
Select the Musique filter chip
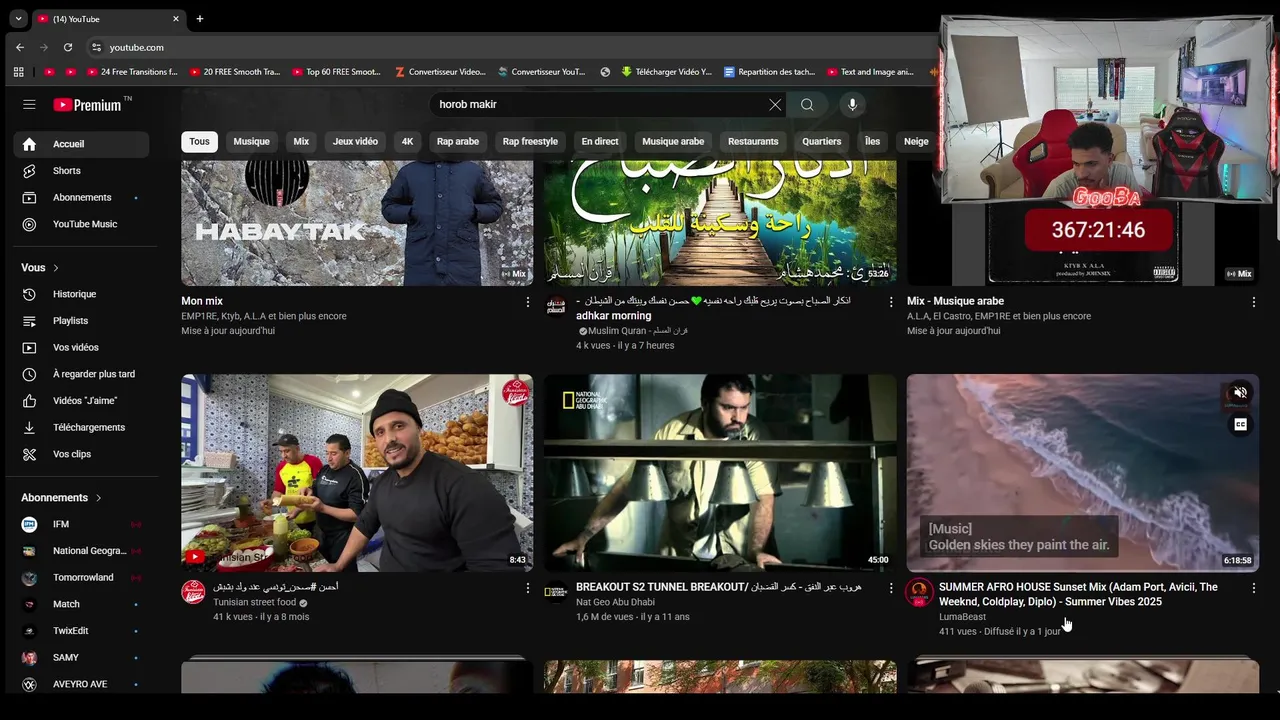251,141
